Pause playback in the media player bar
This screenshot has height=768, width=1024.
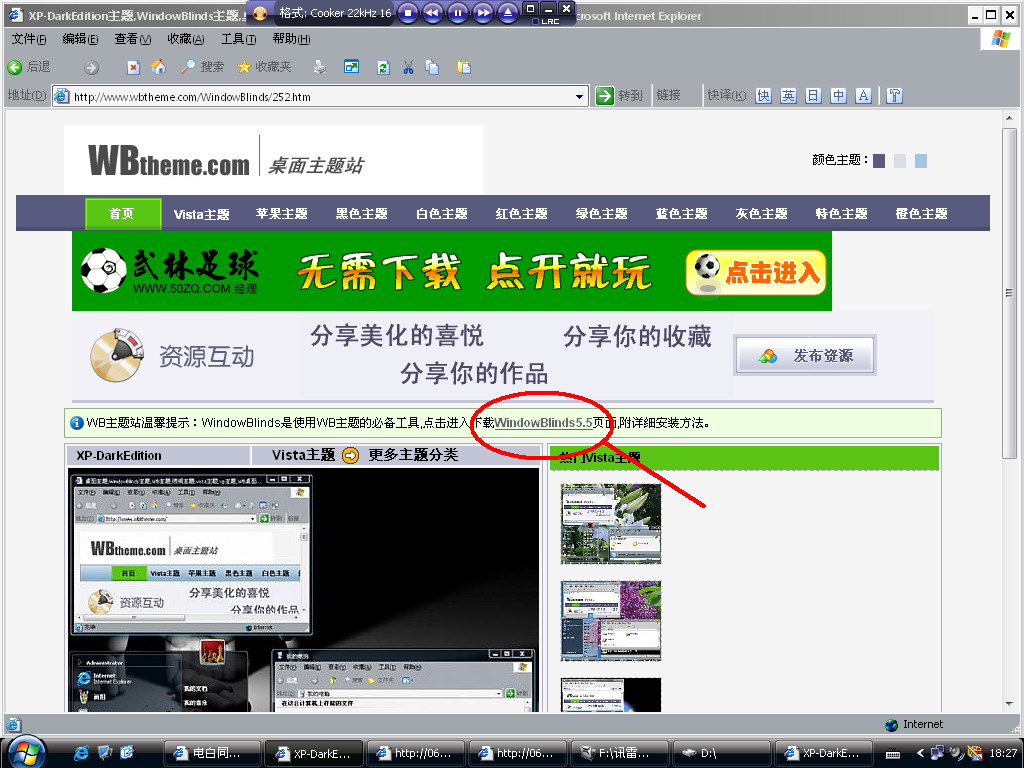tap(457, 13)
